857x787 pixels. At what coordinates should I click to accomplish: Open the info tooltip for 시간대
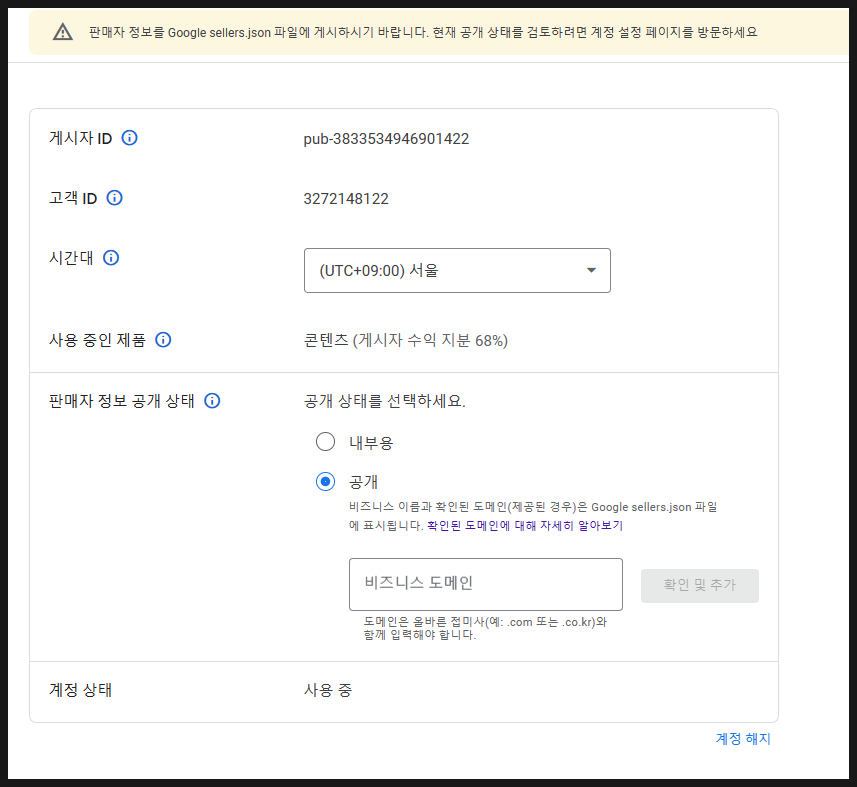click(111, 258)
